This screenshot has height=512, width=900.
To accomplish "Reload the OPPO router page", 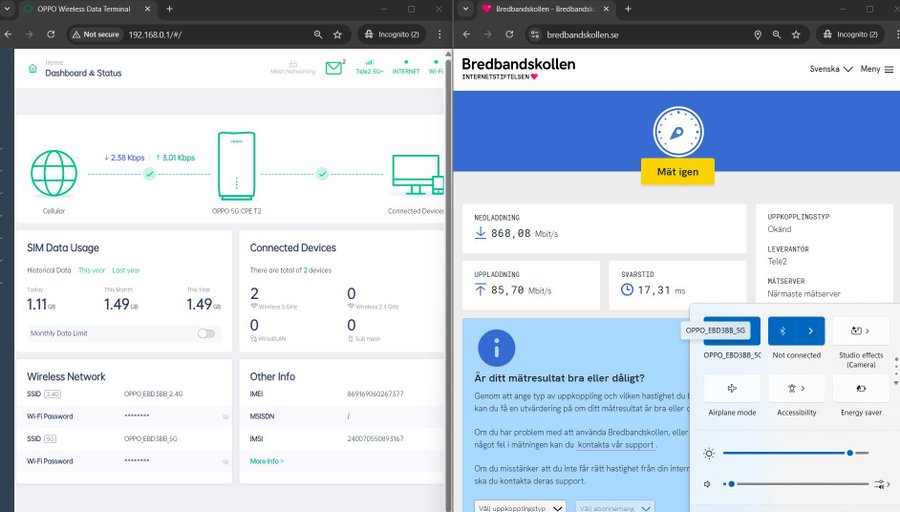I will point(52,34).
